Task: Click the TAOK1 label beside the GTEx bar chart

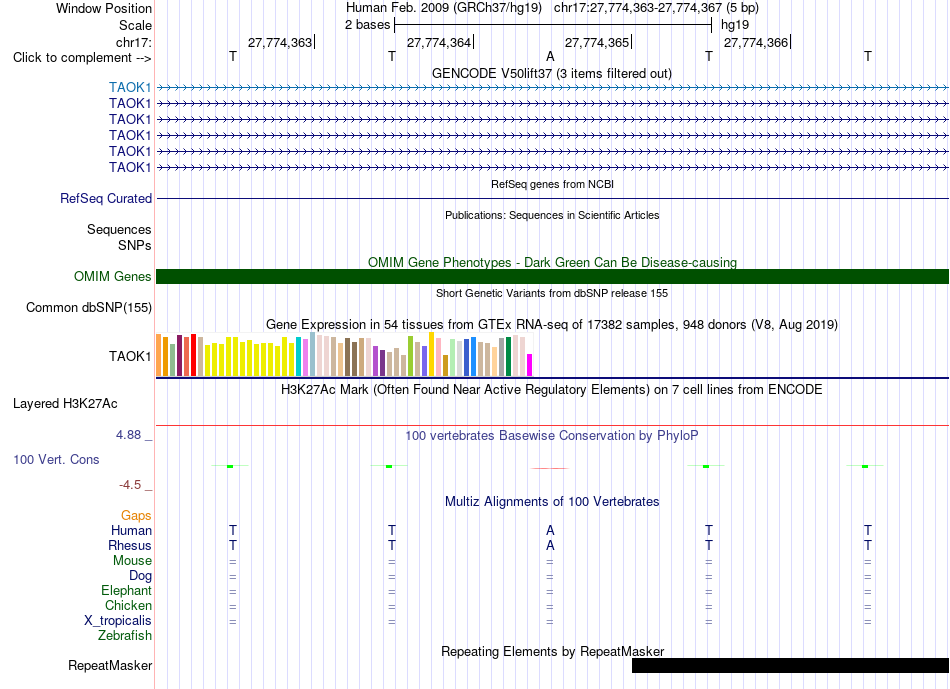Action: 130,356
